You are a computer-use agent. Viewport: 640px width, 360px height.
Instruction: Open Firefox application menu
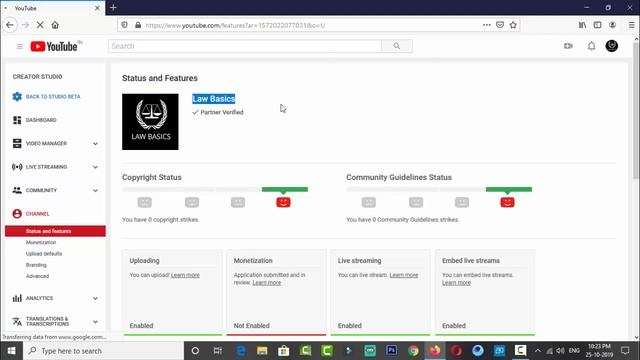631,25
